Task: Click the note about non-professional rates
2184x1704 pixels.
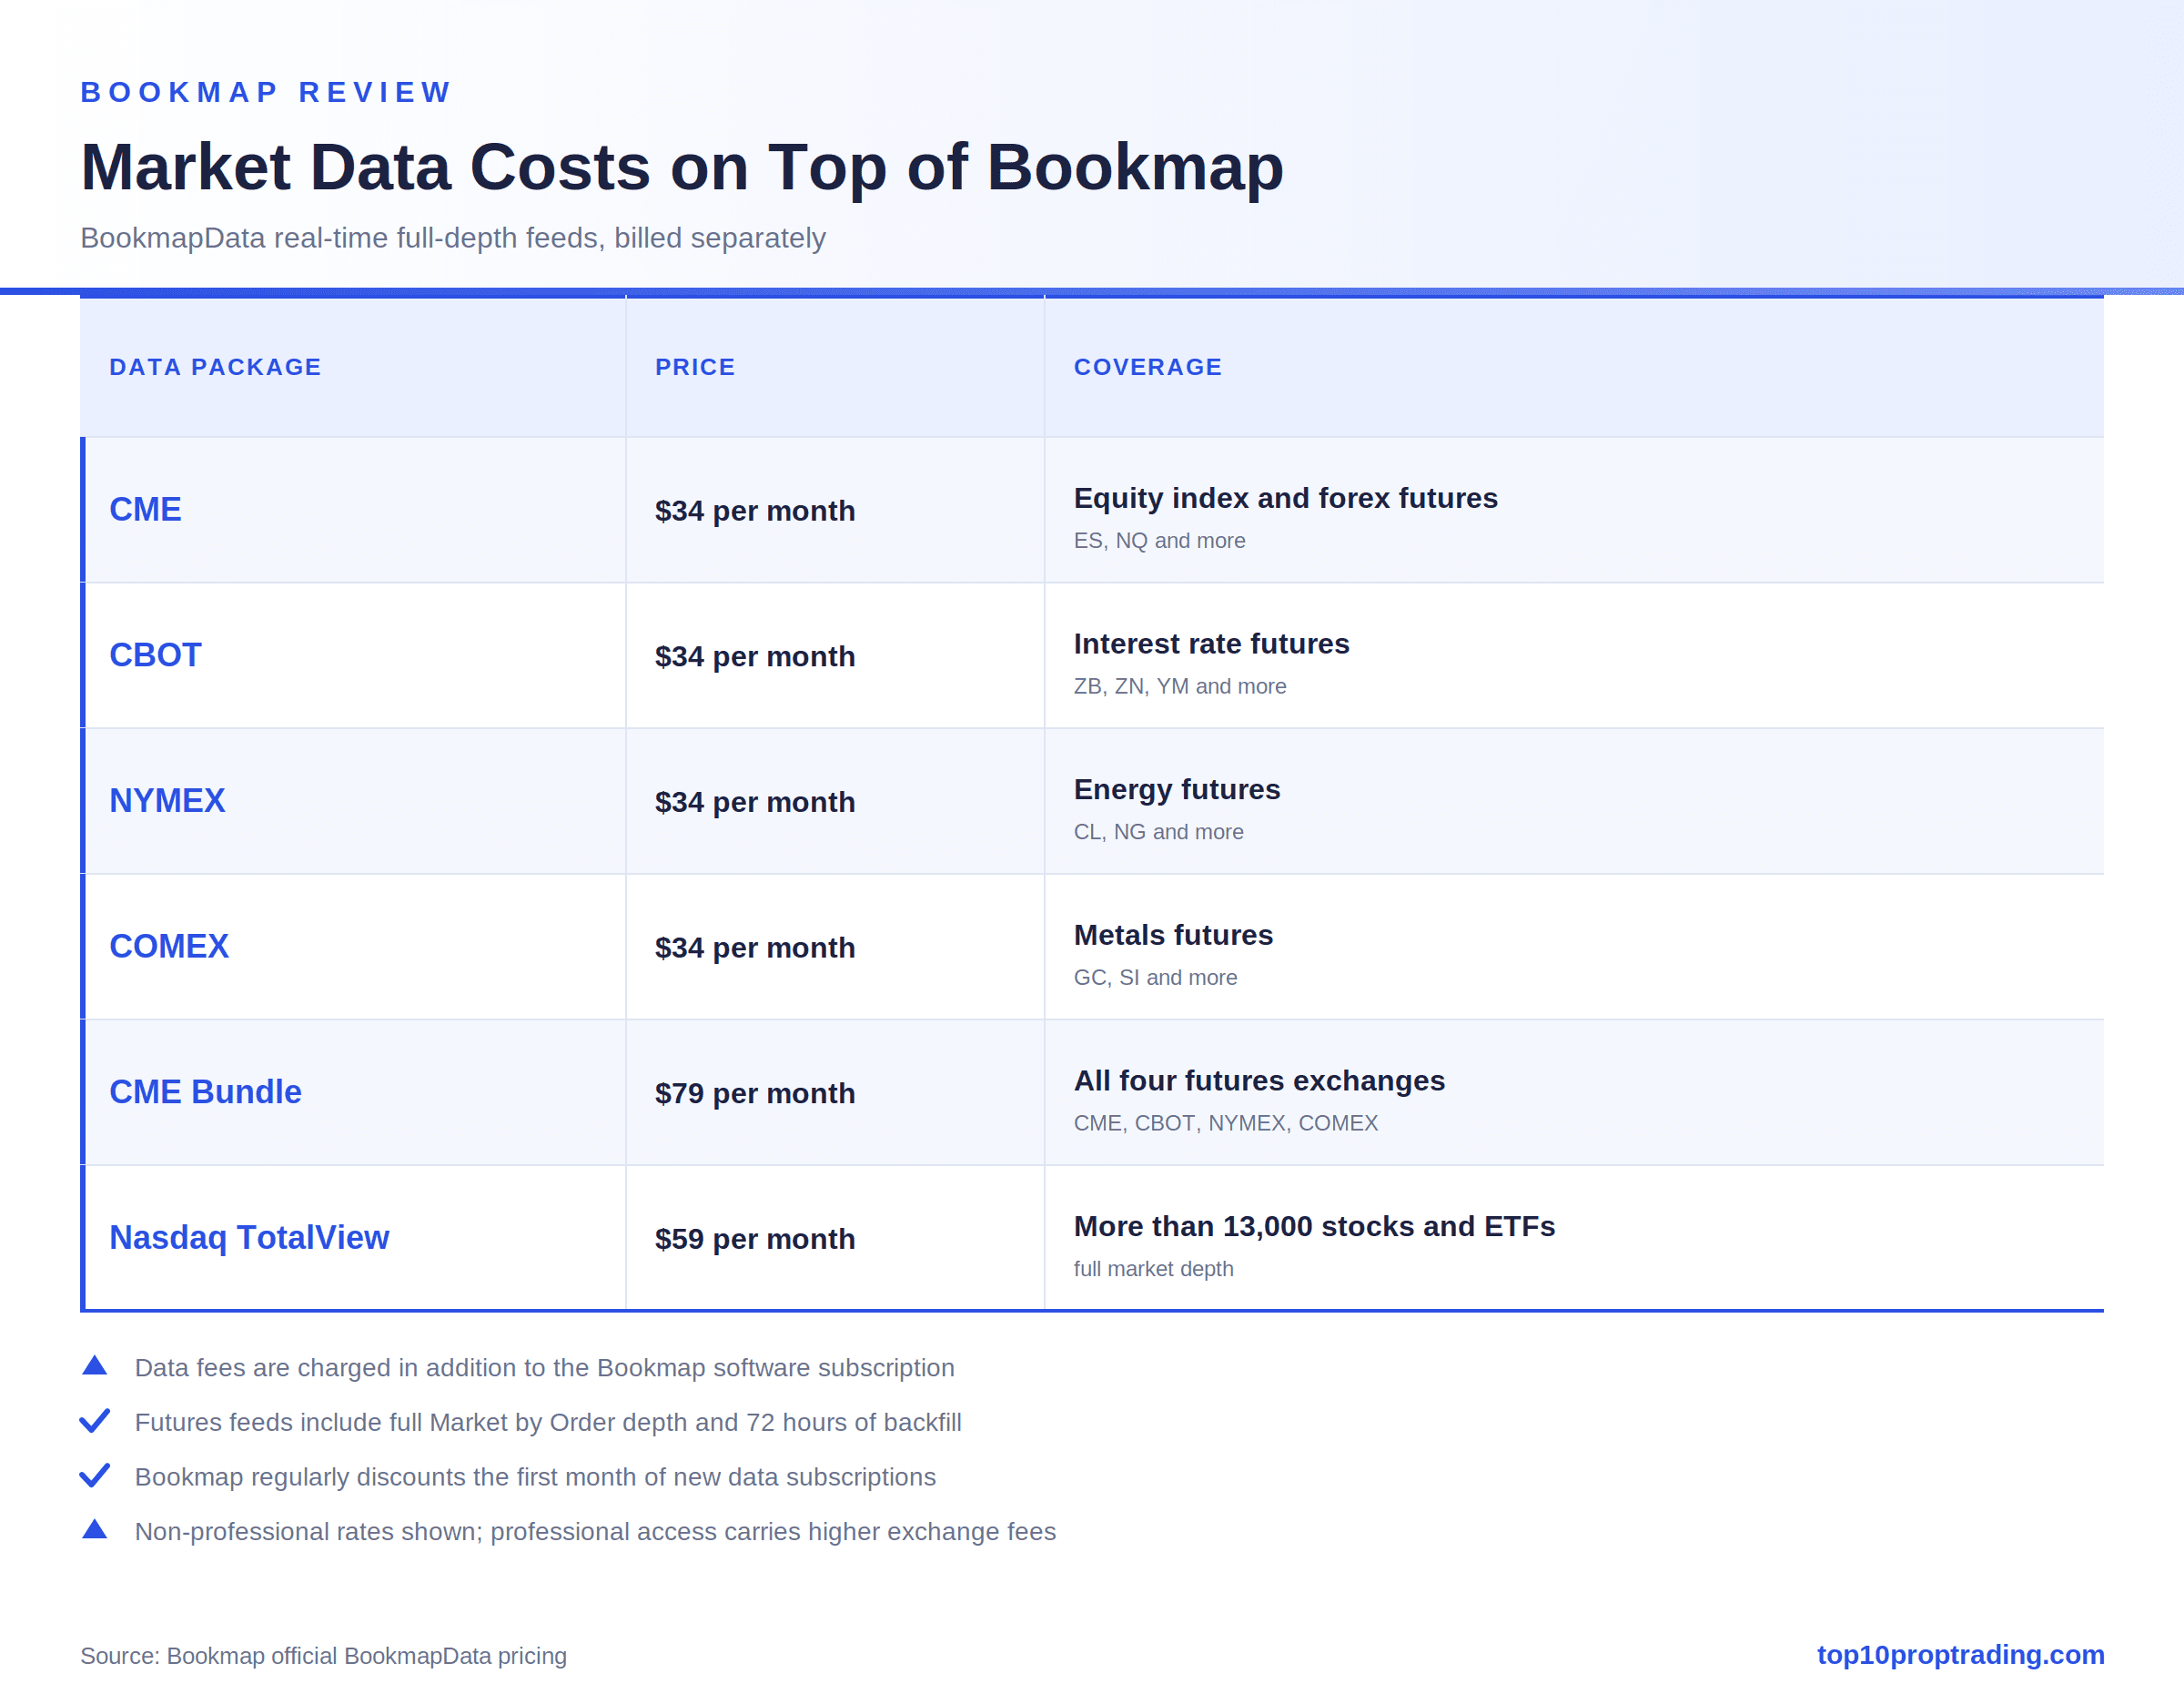Action: click(x=595, y=1532)
